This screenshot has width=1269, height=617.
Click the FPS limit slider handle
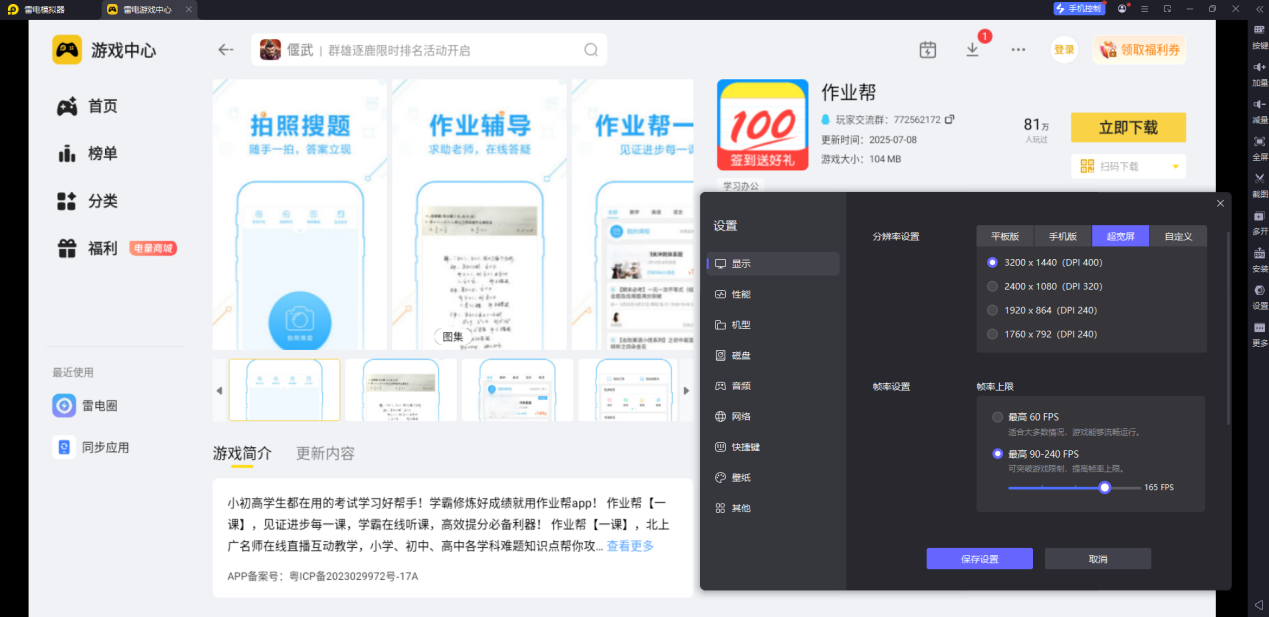pyautogui.click(x=1105, y=488)
